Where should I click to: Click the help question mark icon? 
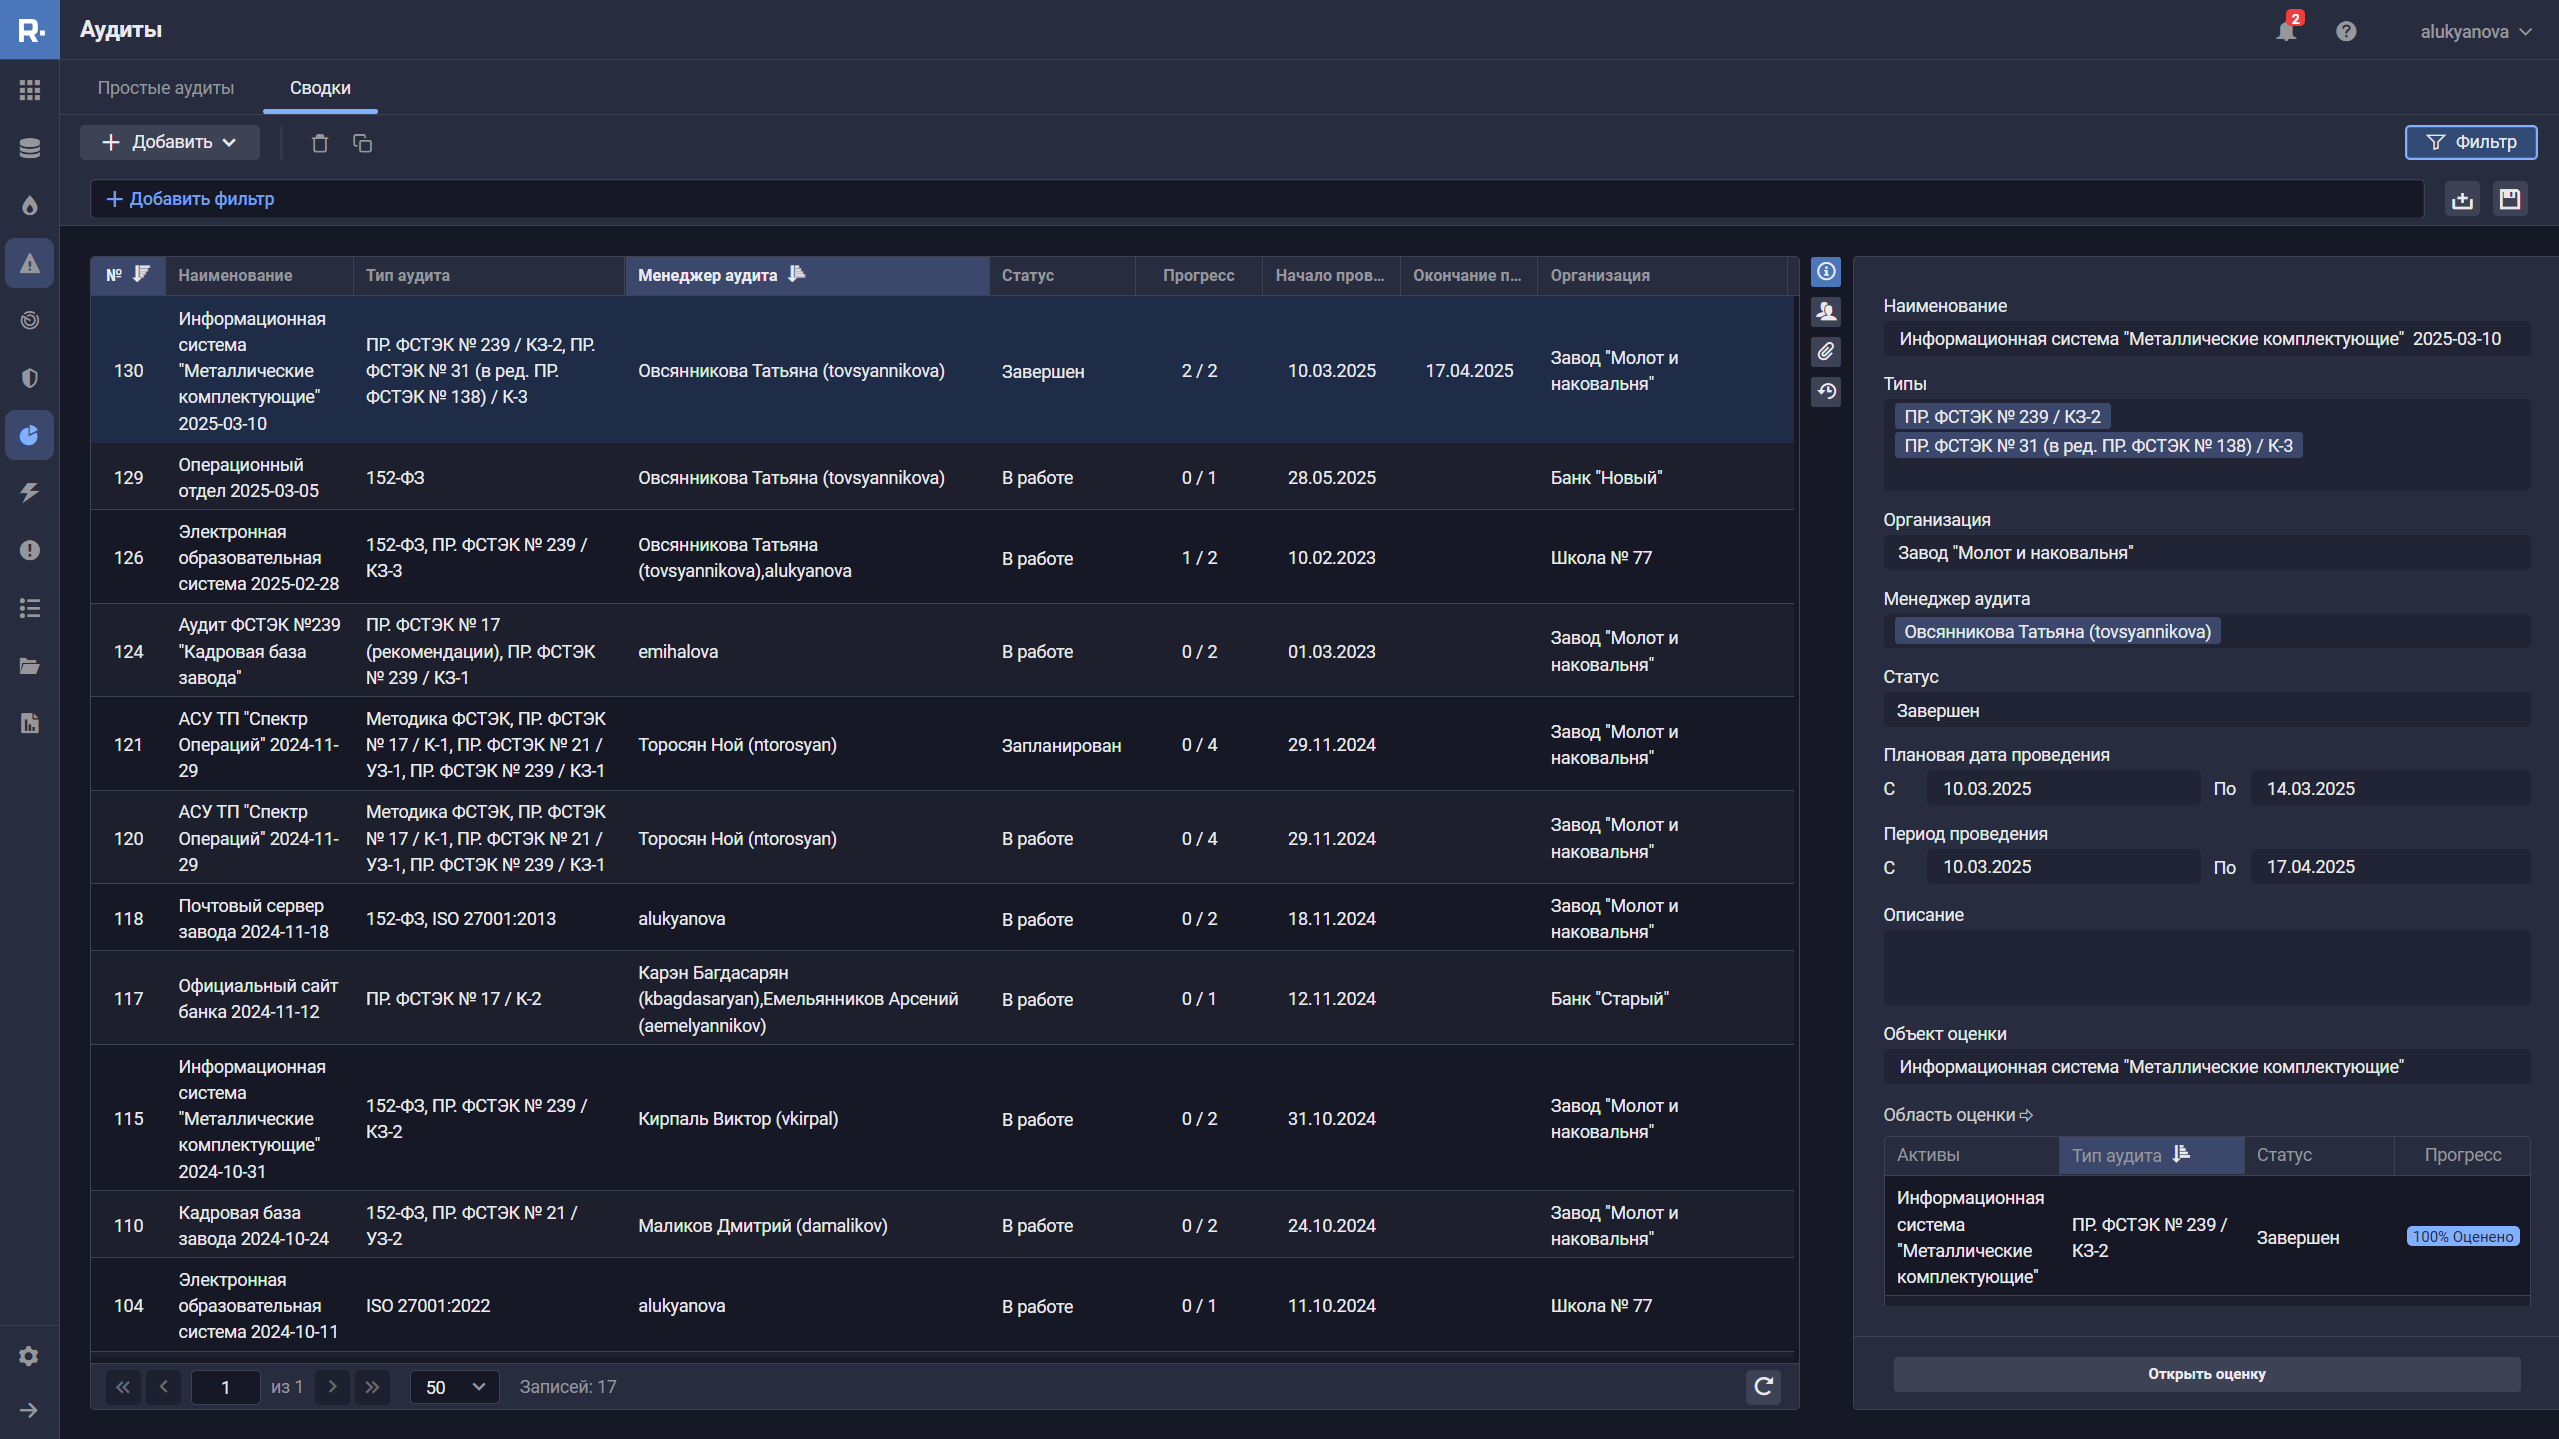pos(2346,31)
